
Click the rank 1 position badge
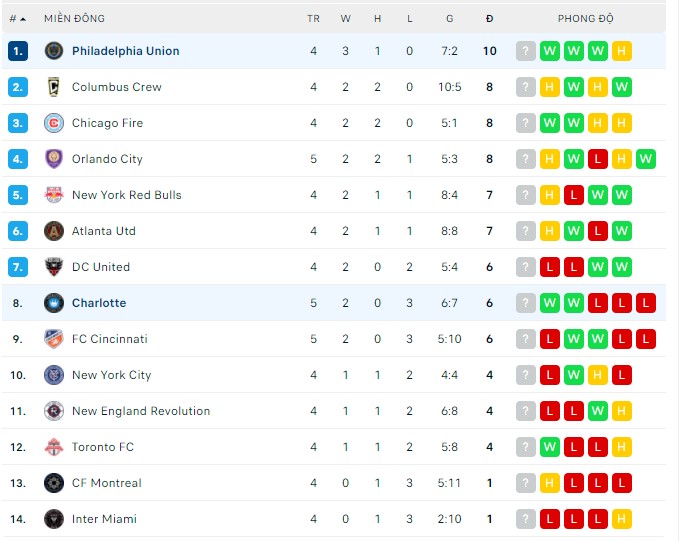click(x=18, y=51)
